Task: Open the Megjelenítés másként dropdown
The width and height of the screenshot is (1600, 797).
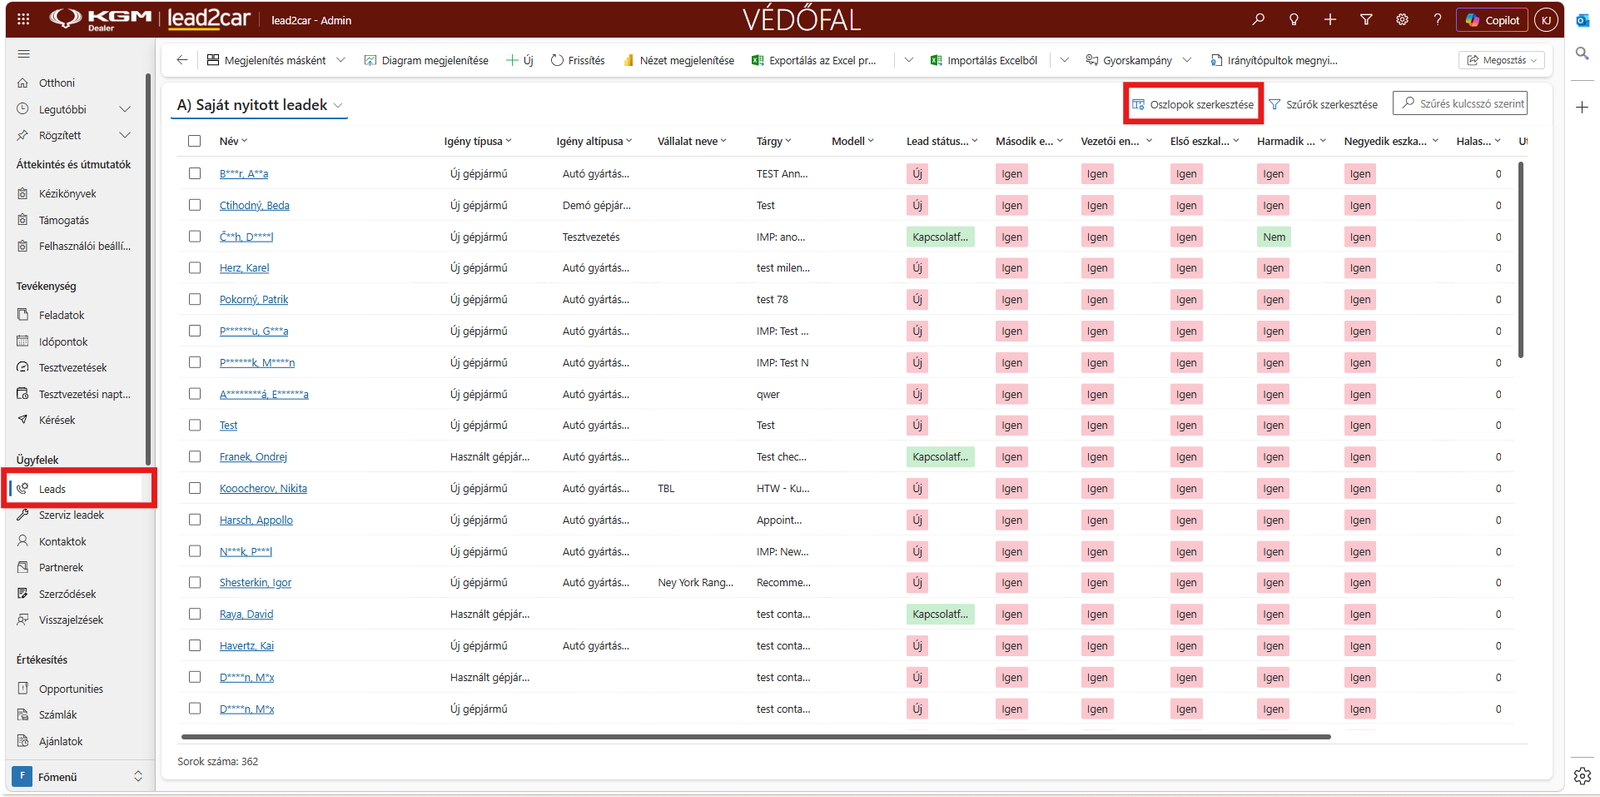Action: pyautogui.click(x=276, y=60)
